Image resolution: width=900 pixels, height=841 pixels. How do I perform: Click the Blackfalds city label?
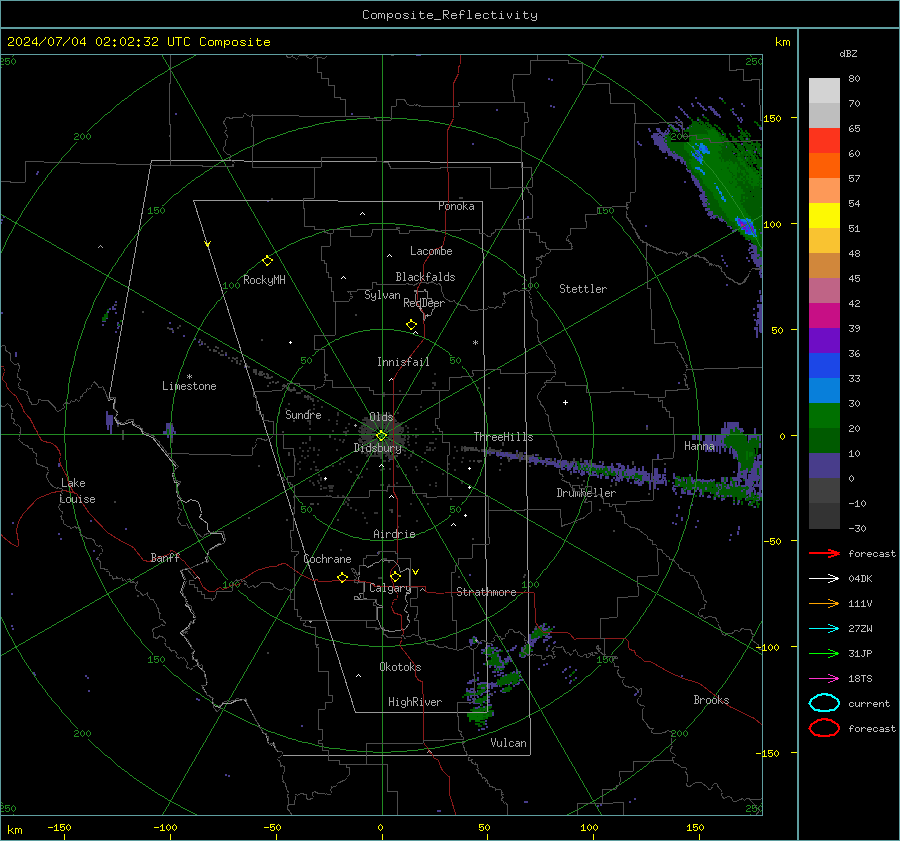425,277
